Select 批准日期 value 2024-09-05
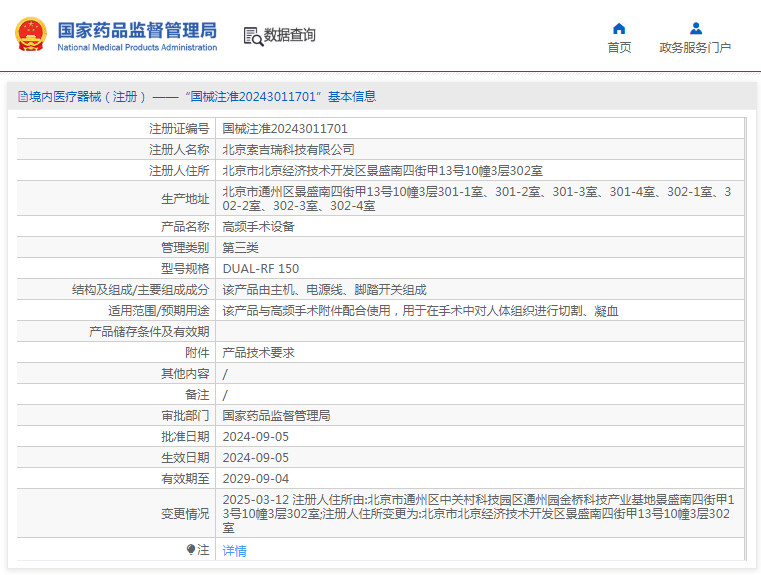Screen dimensions: 761x575 tap(255, 437)
